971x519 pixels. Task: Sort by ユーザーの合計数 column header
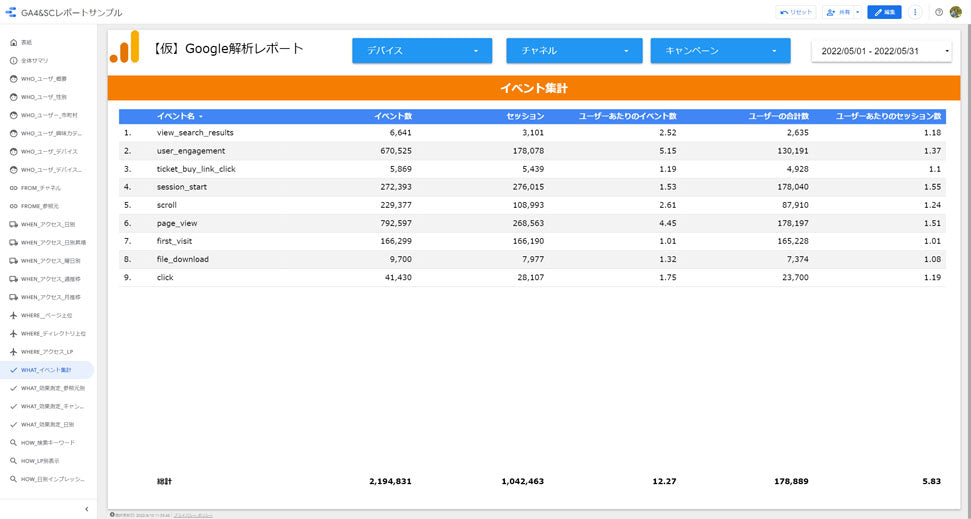778,116
